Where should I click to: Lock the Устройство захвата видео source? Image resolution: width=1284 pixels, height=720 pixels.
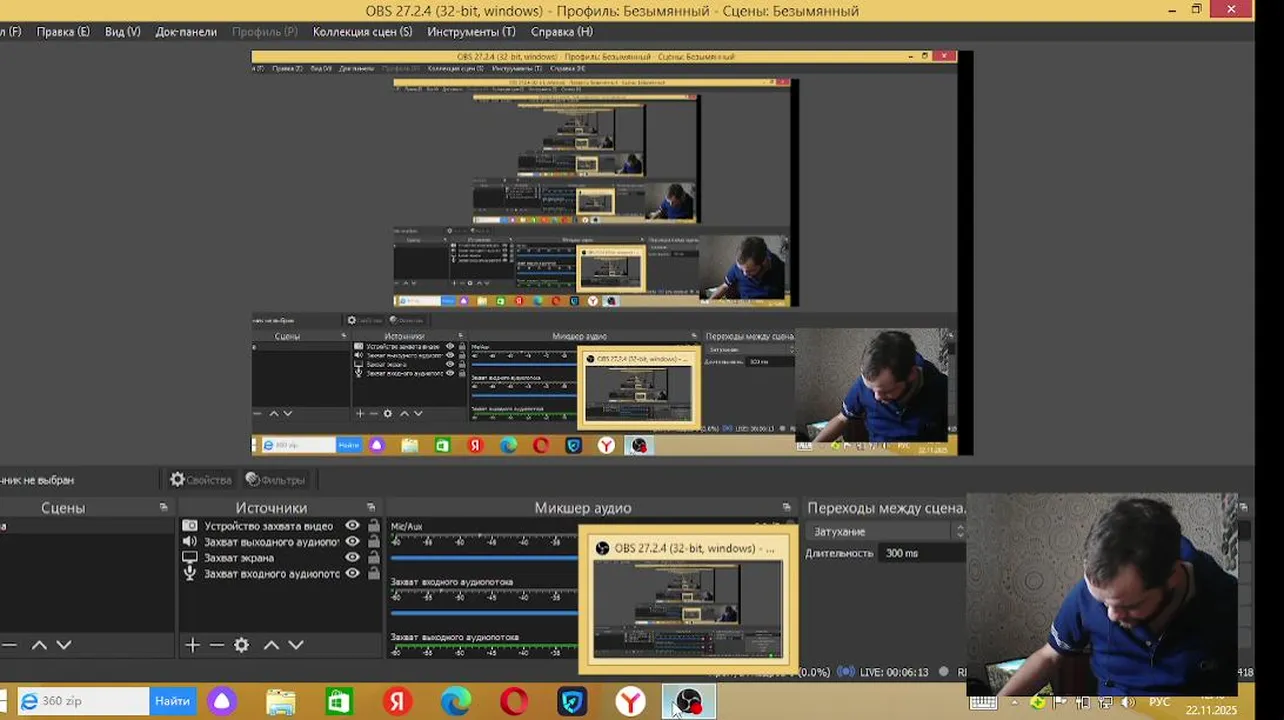373,526
